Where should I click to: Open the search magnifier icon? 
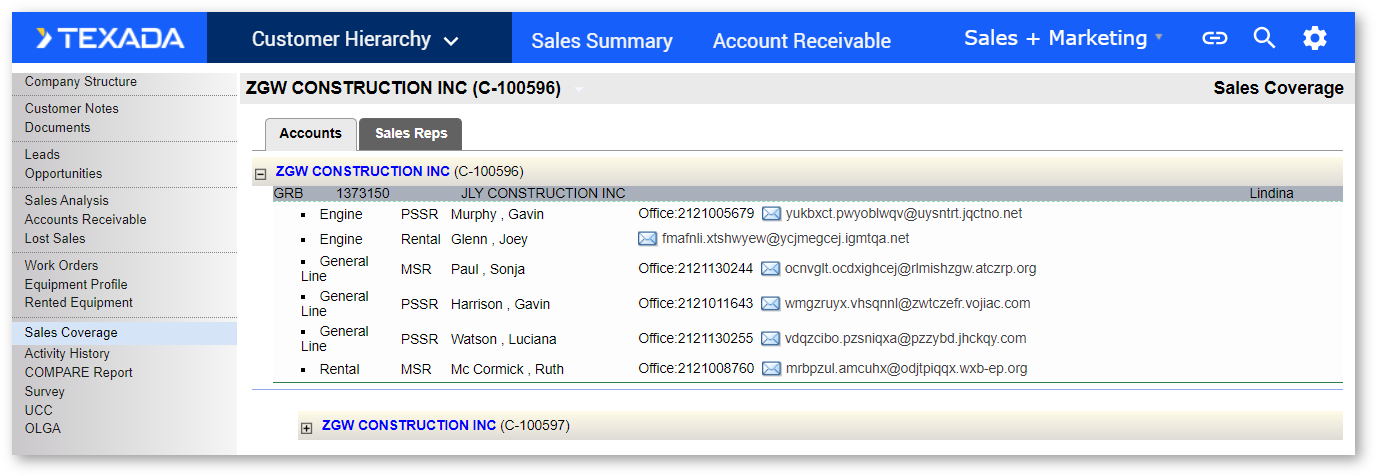click(x=1264, y=38)
